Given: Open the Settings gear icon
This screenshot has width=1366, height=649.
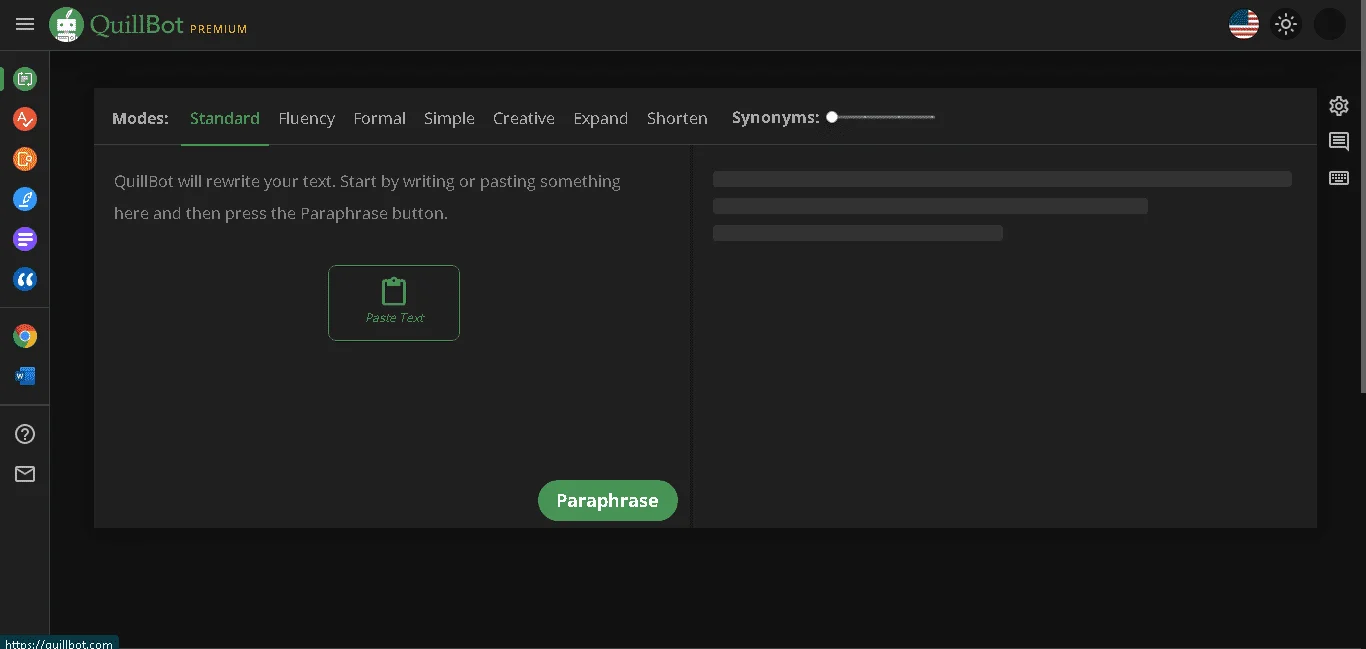Looking at the screenshot, I should point(1339,106).
